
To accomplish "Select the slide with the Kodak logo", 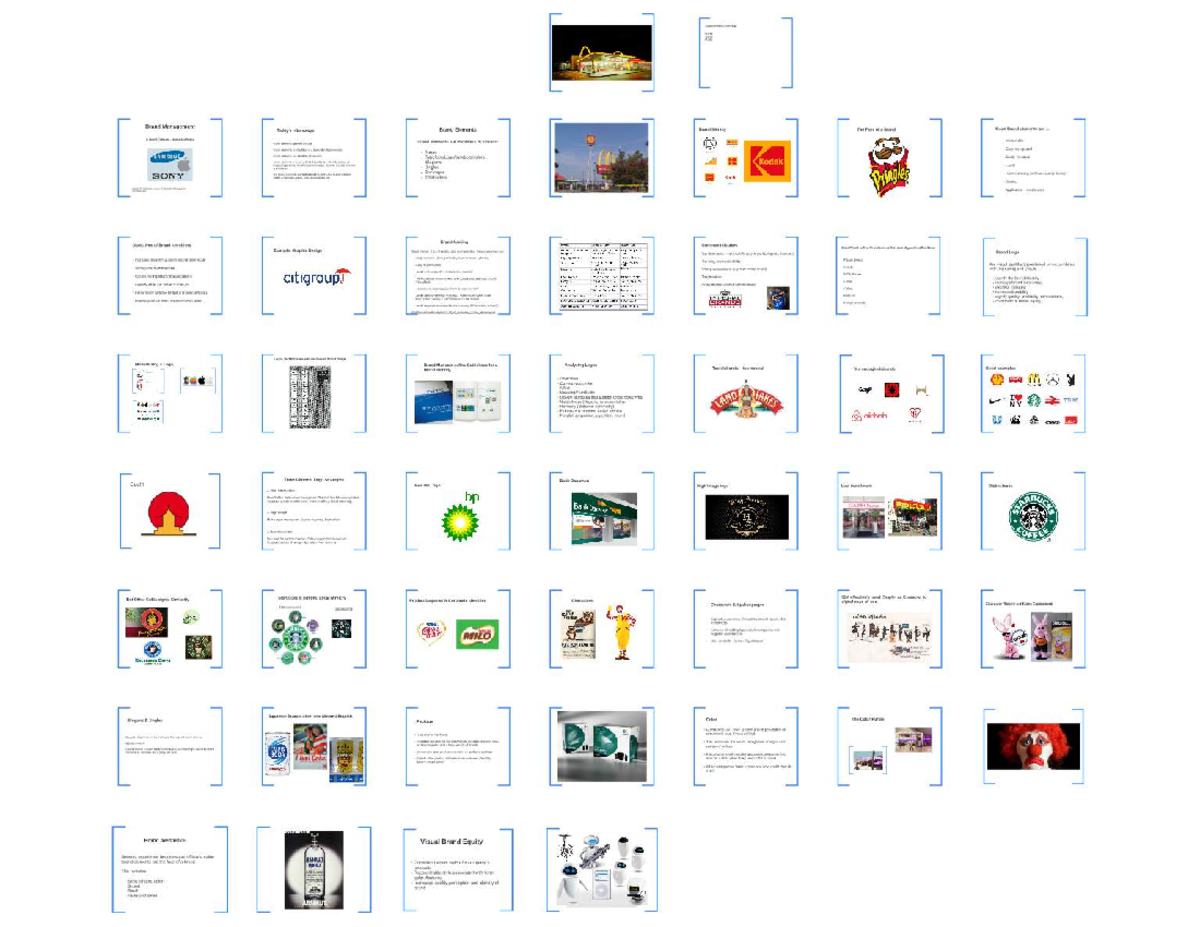I will 746,159.
